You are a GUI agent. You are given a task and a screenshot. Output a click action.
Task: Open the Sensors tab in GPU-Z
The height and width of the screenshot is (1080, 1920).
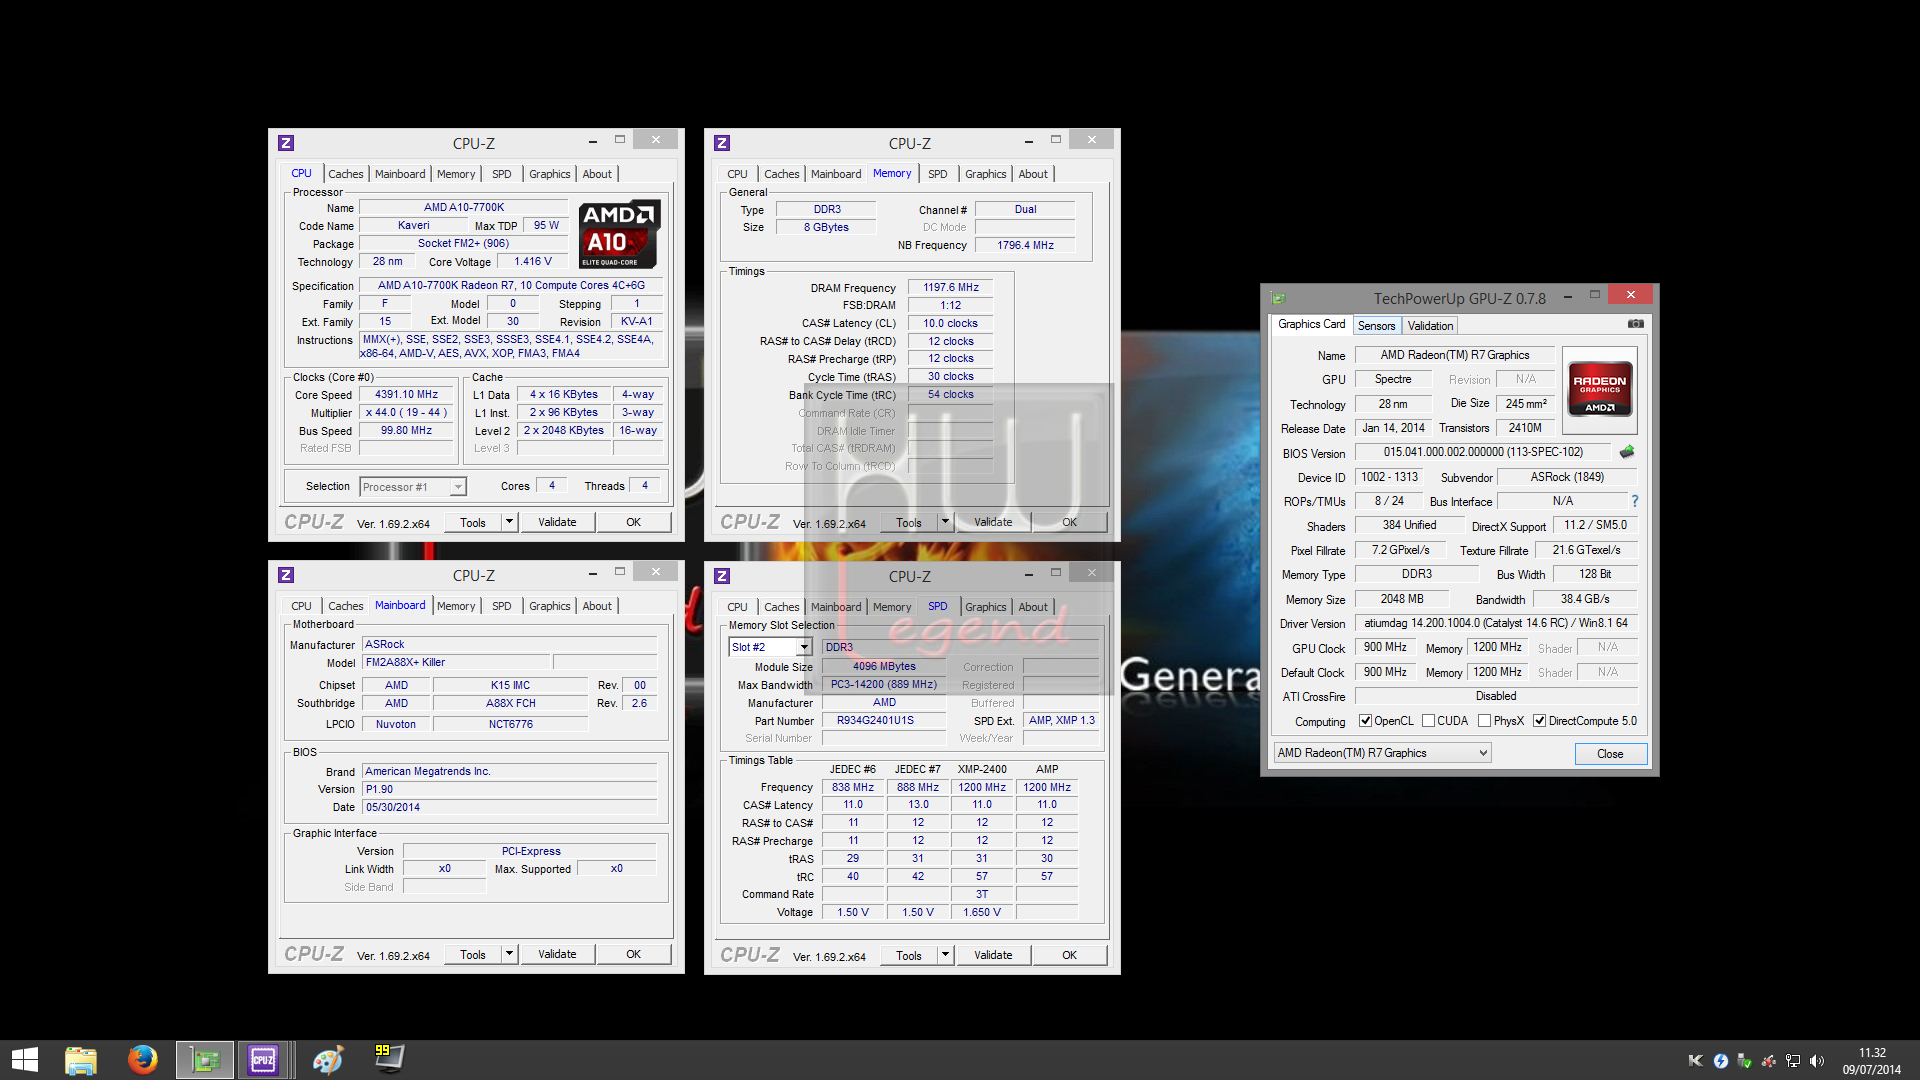[x=1376, y=326]
